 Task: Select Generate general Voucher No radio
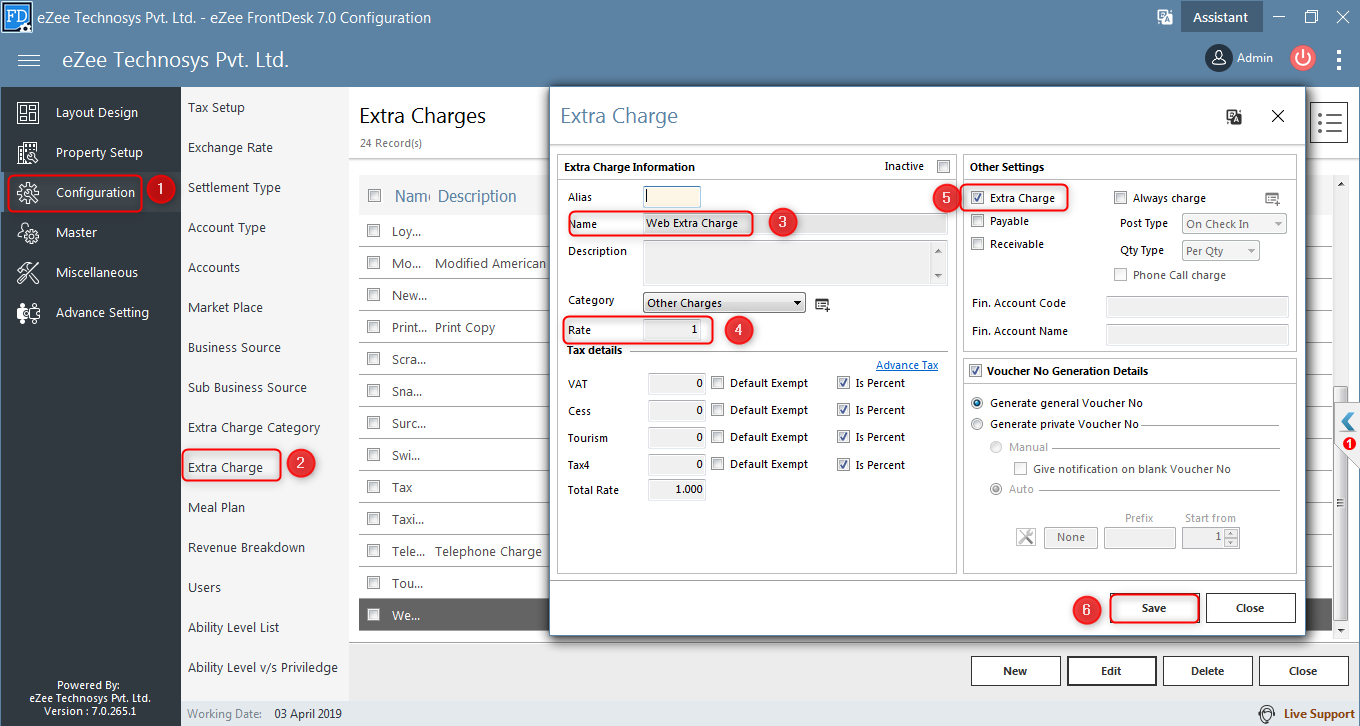(x=978, y=403)
